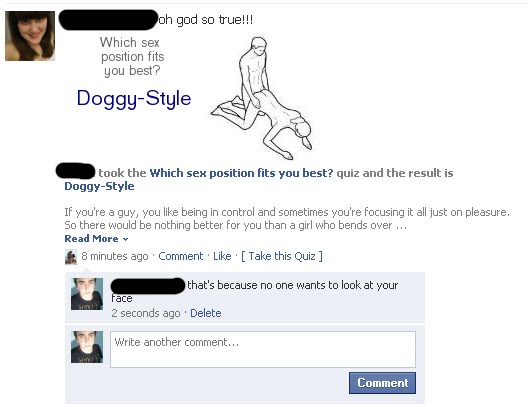Click the 8 minutes ago timestamp
The height and width of the screenshot is (407, 528).
pos(115,256)
